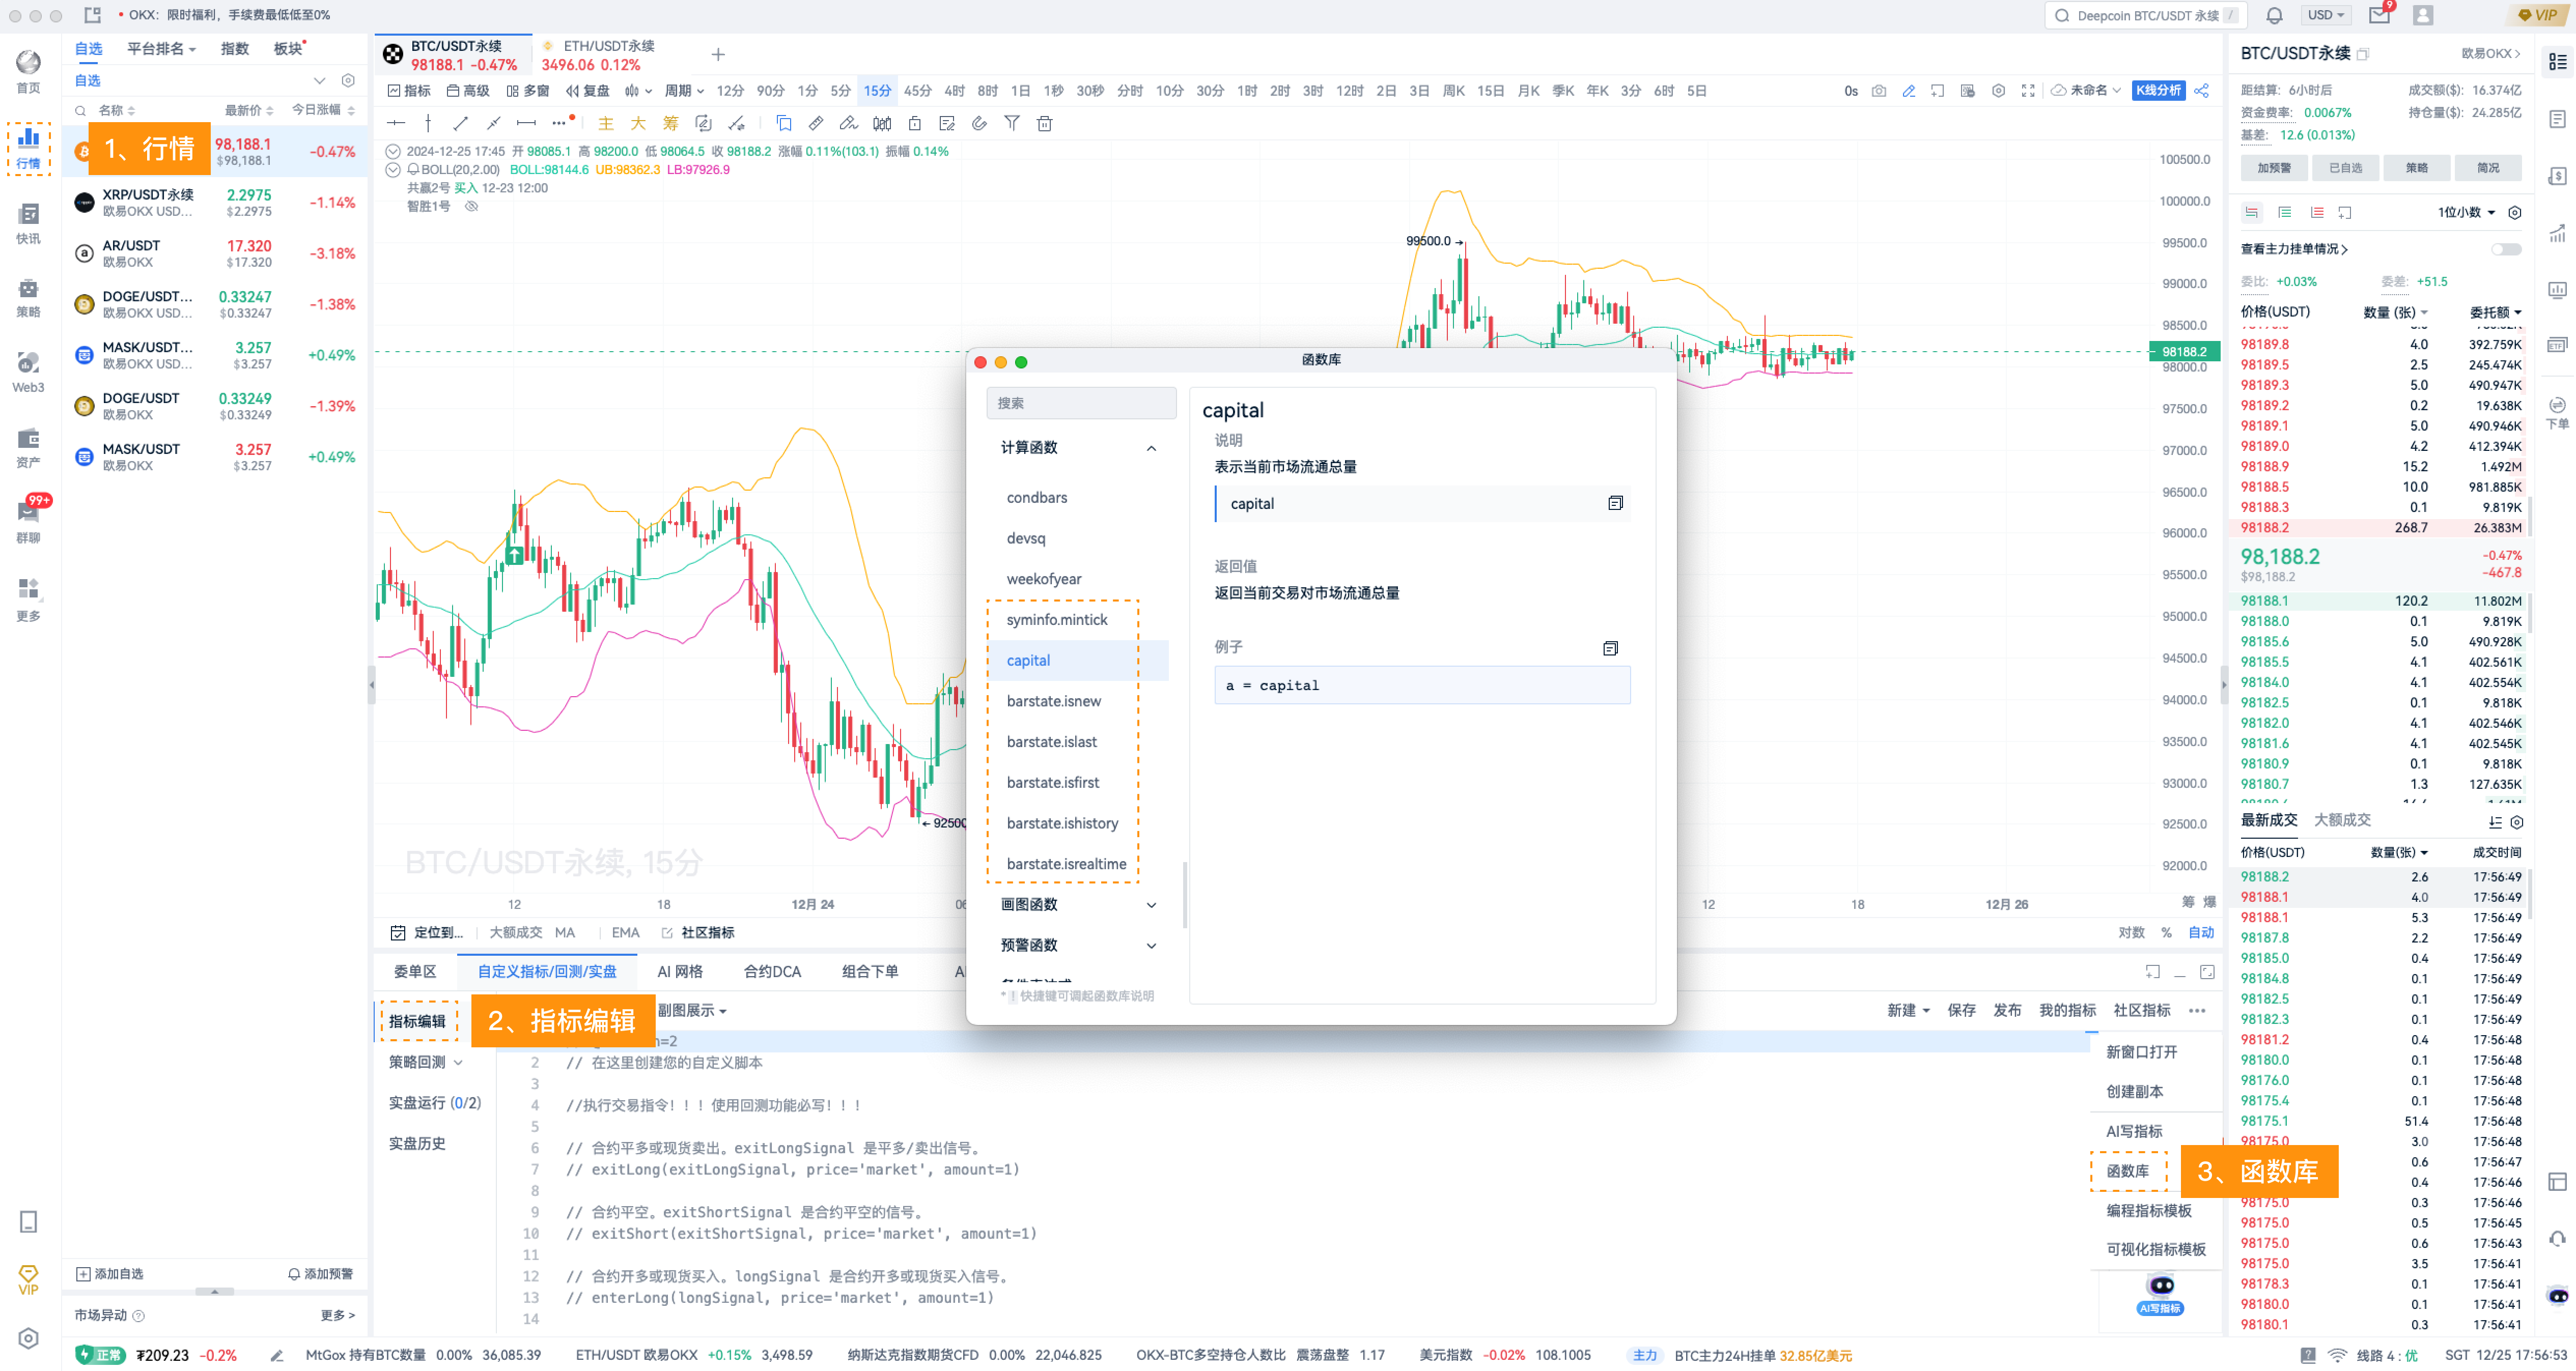Click the Deepcoin BTC/USDT search box
This screenshot has width=2576, height=1371.
coord(2145,15)
